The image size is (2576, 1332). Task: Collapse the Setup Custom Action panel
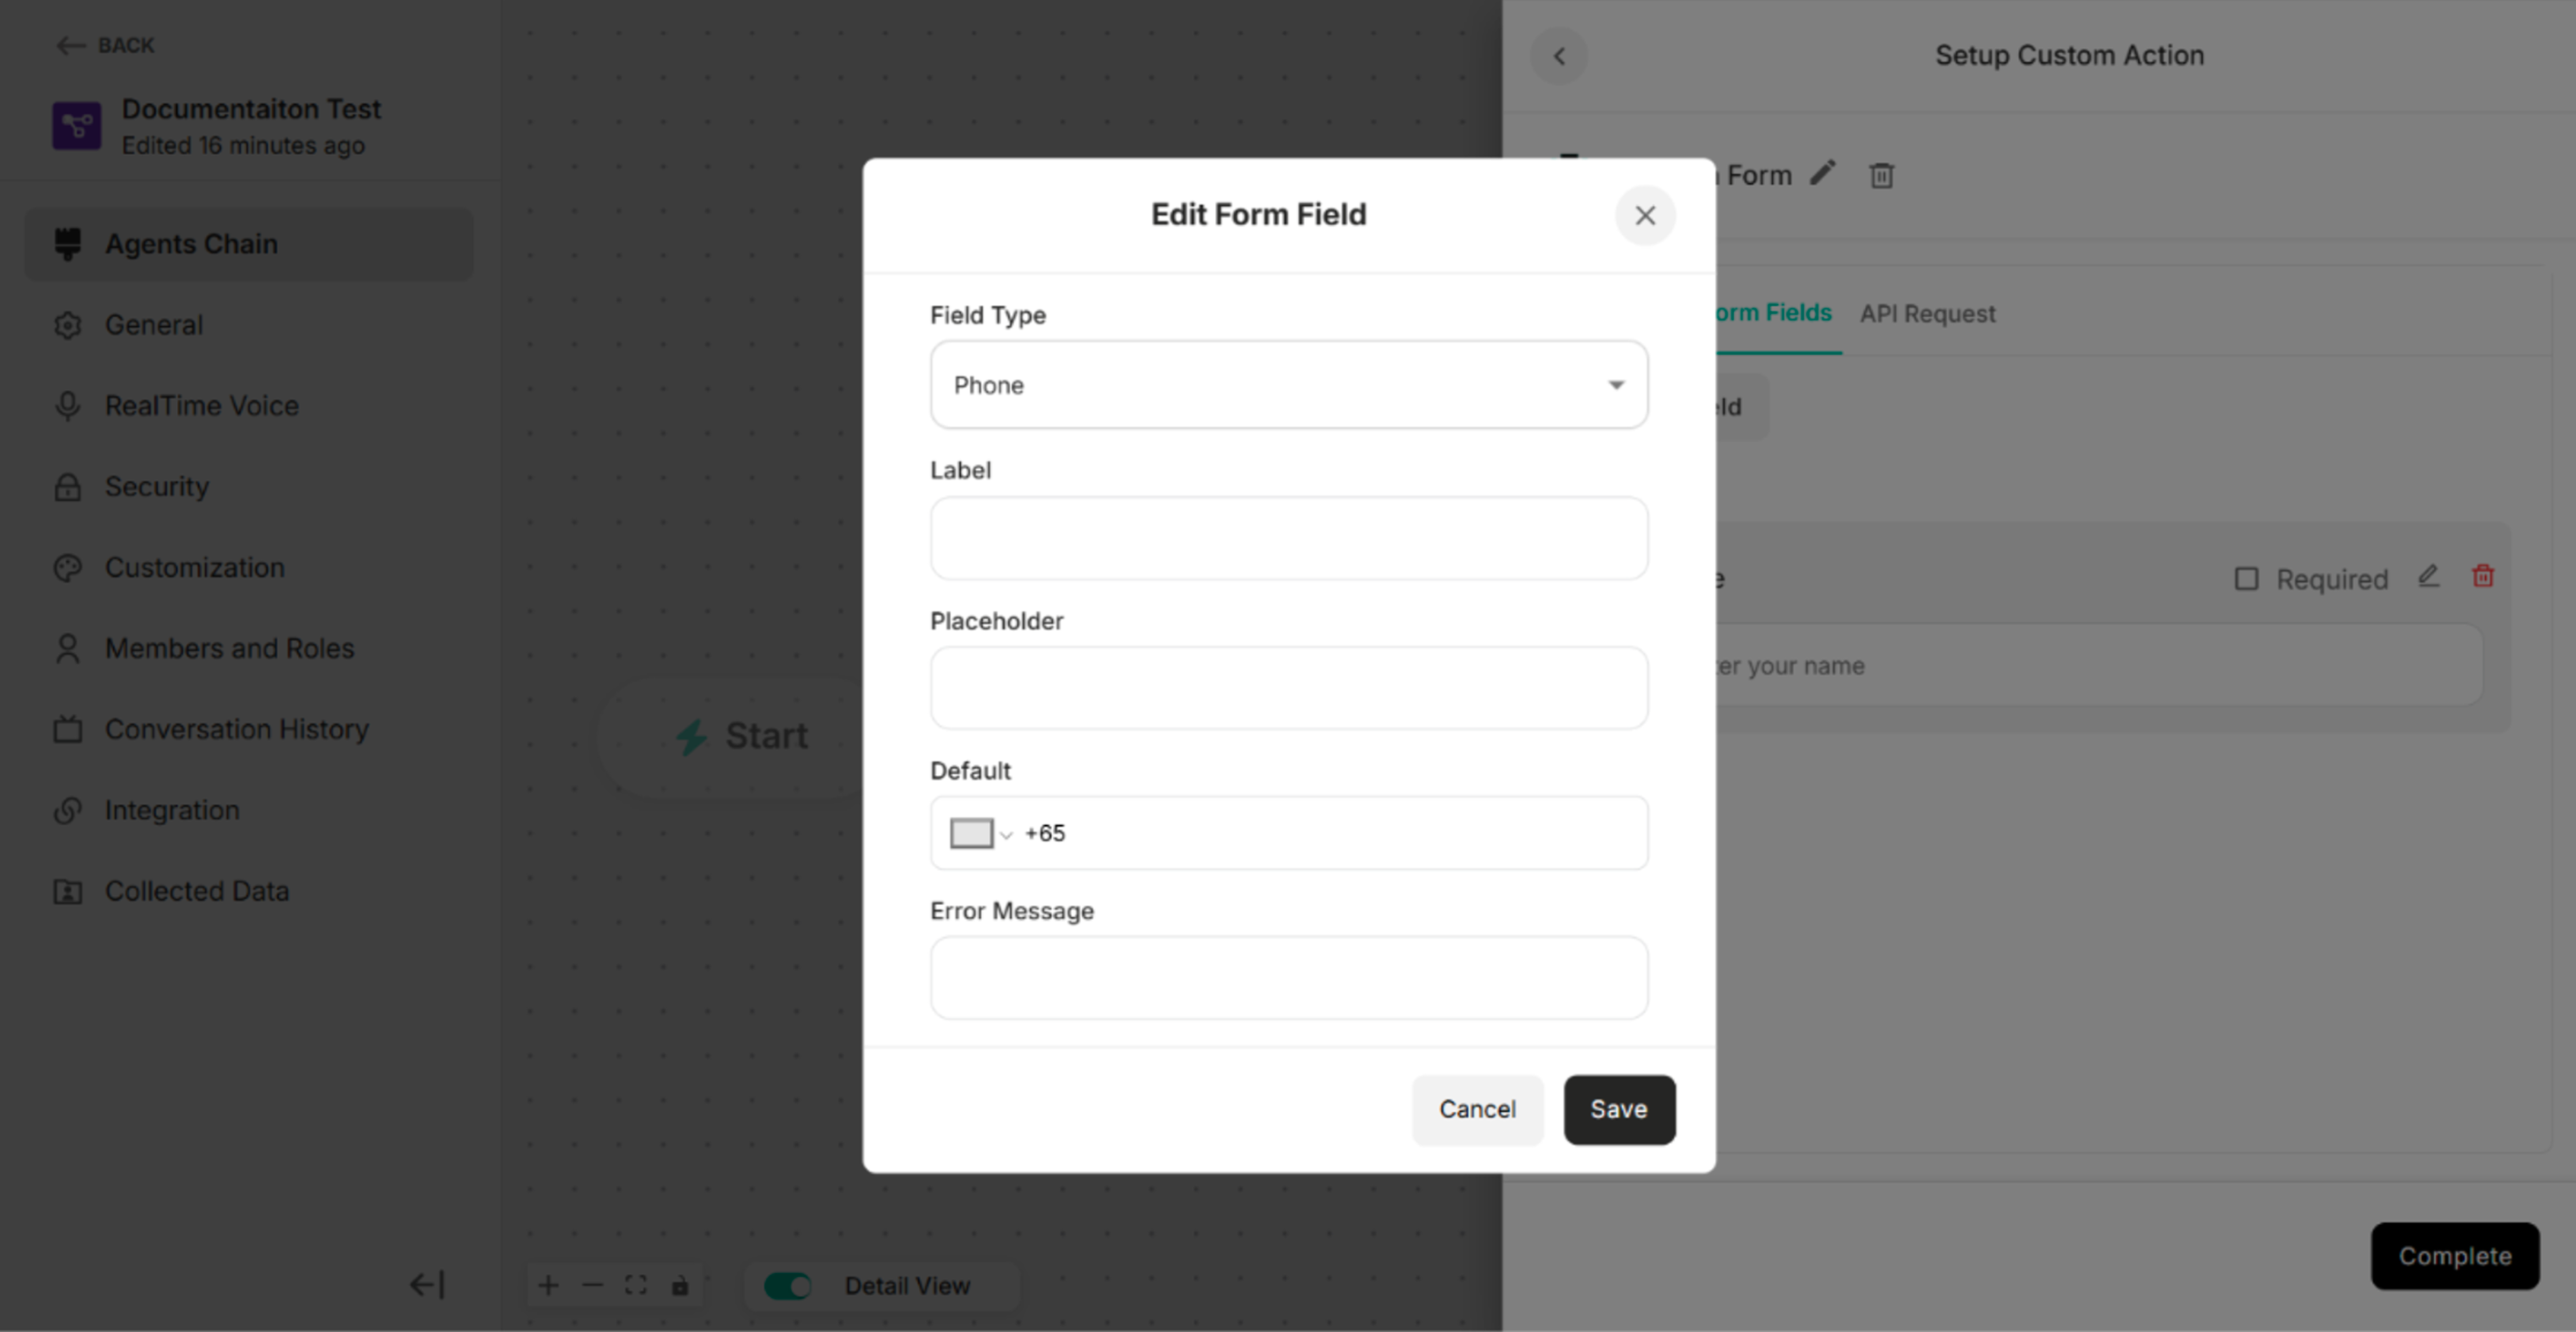pyautogui.click(x=1559, y=56)
